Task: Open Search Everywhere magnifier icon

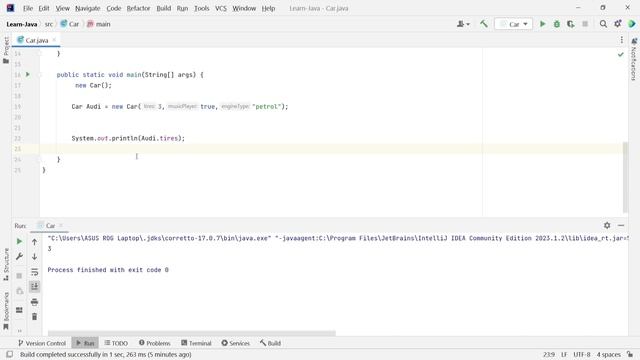Action: point(603,24)
